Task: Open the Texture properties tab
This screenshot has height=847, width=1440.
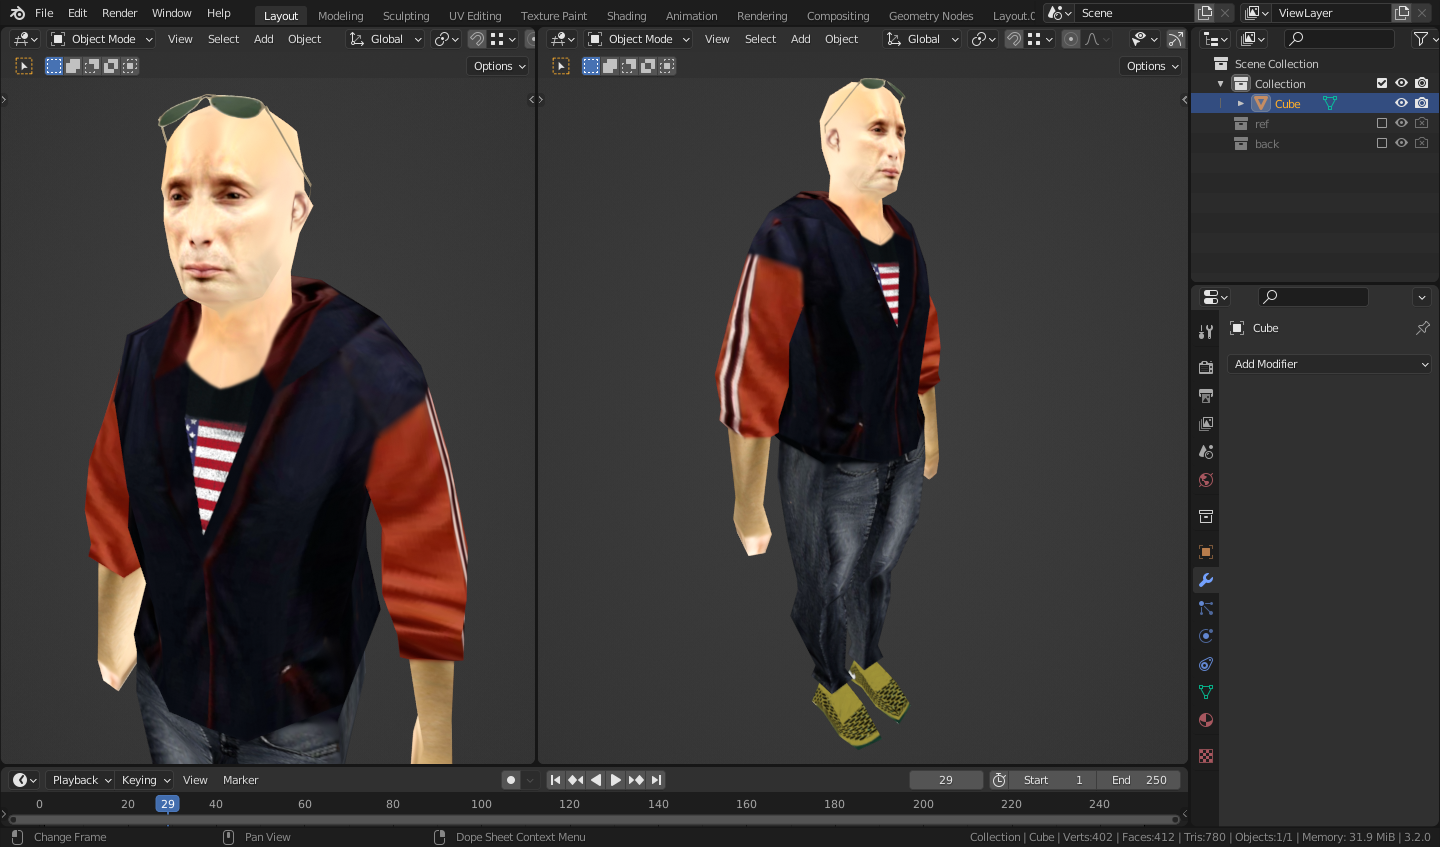Action: 1206,756
